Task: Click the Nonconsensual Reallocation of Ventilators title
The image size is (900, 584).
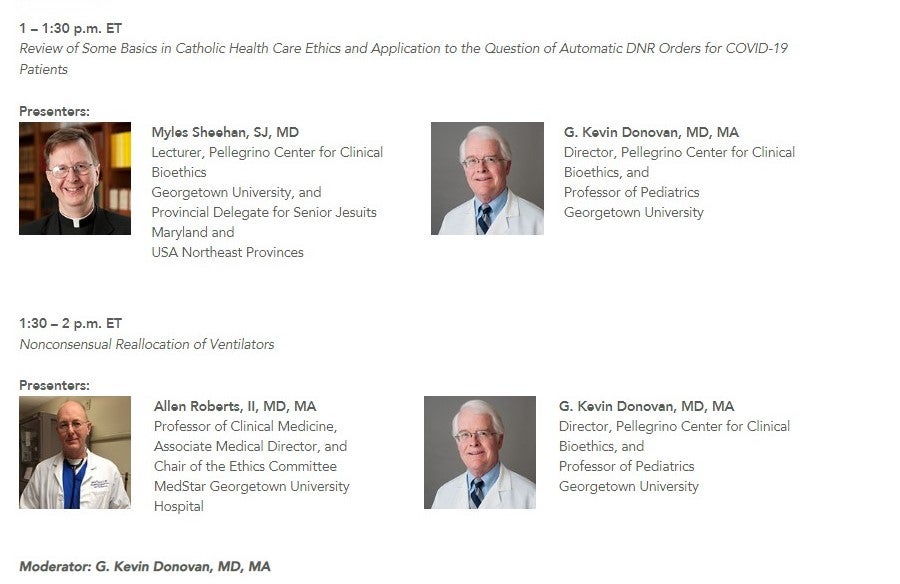Action: coord(147,344)
